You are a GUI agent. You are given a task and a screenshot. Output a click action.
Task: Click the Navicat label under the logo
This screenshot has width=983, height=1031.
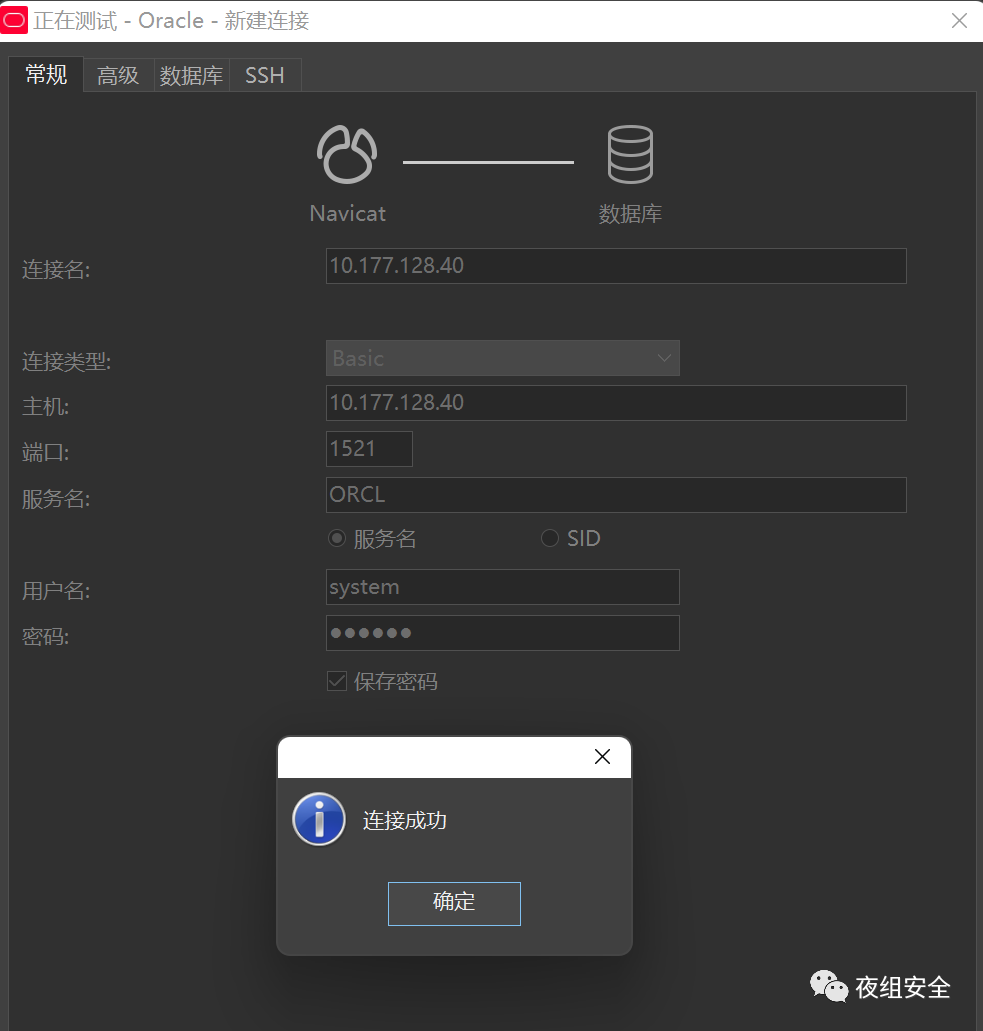(x=347, y=214)
